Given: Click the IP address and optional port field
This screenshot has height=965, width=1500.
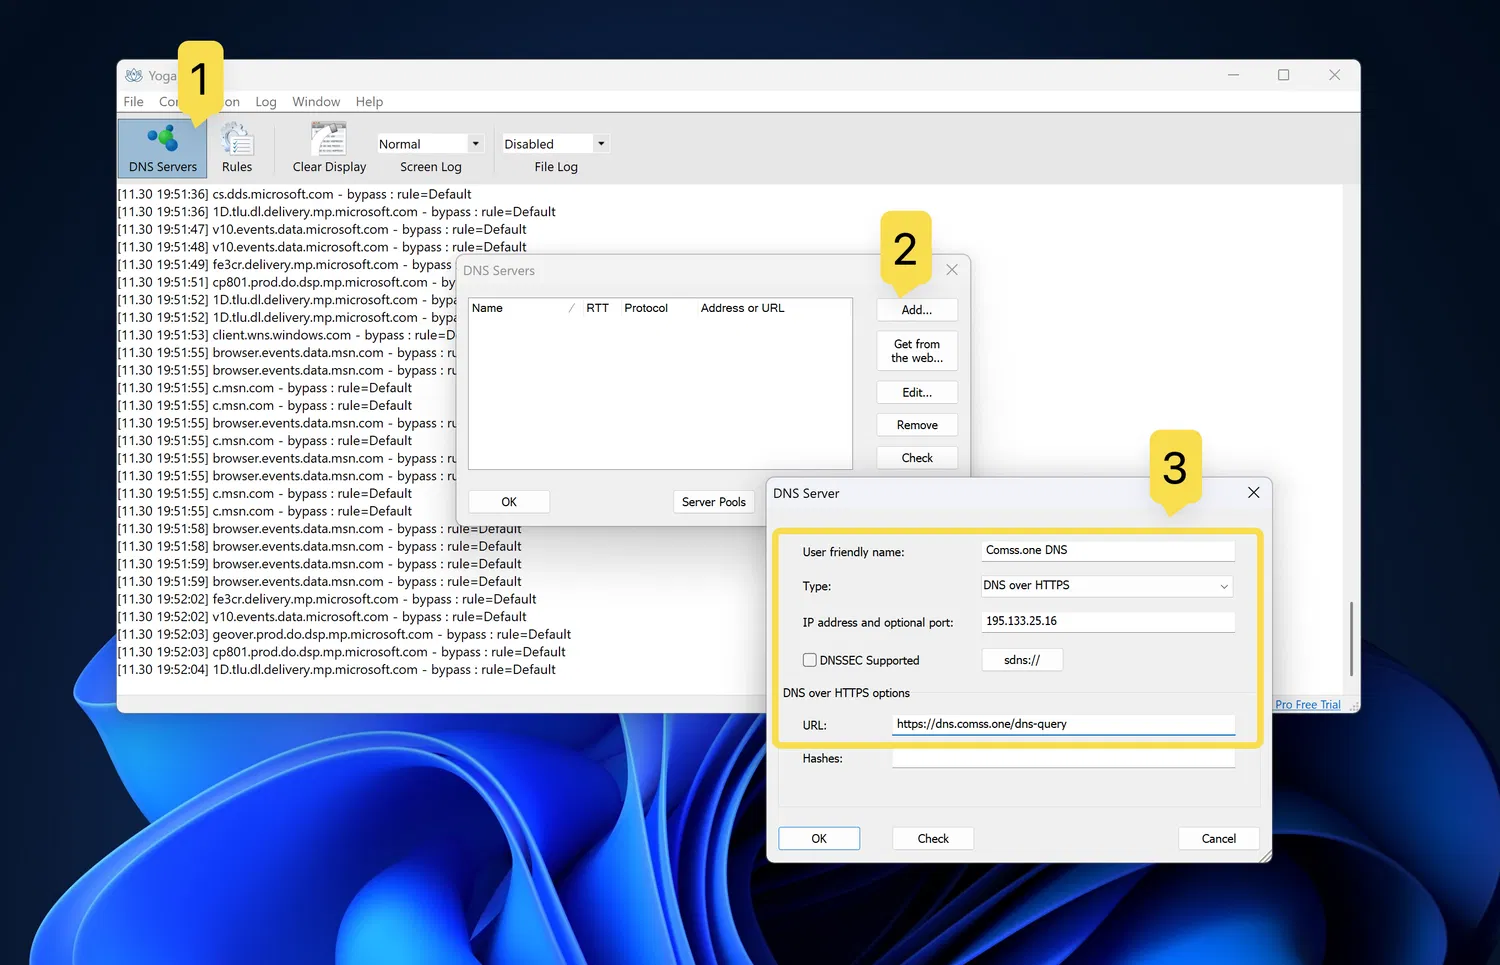Looking at the screenshot, I should (x=1108, y=621).
